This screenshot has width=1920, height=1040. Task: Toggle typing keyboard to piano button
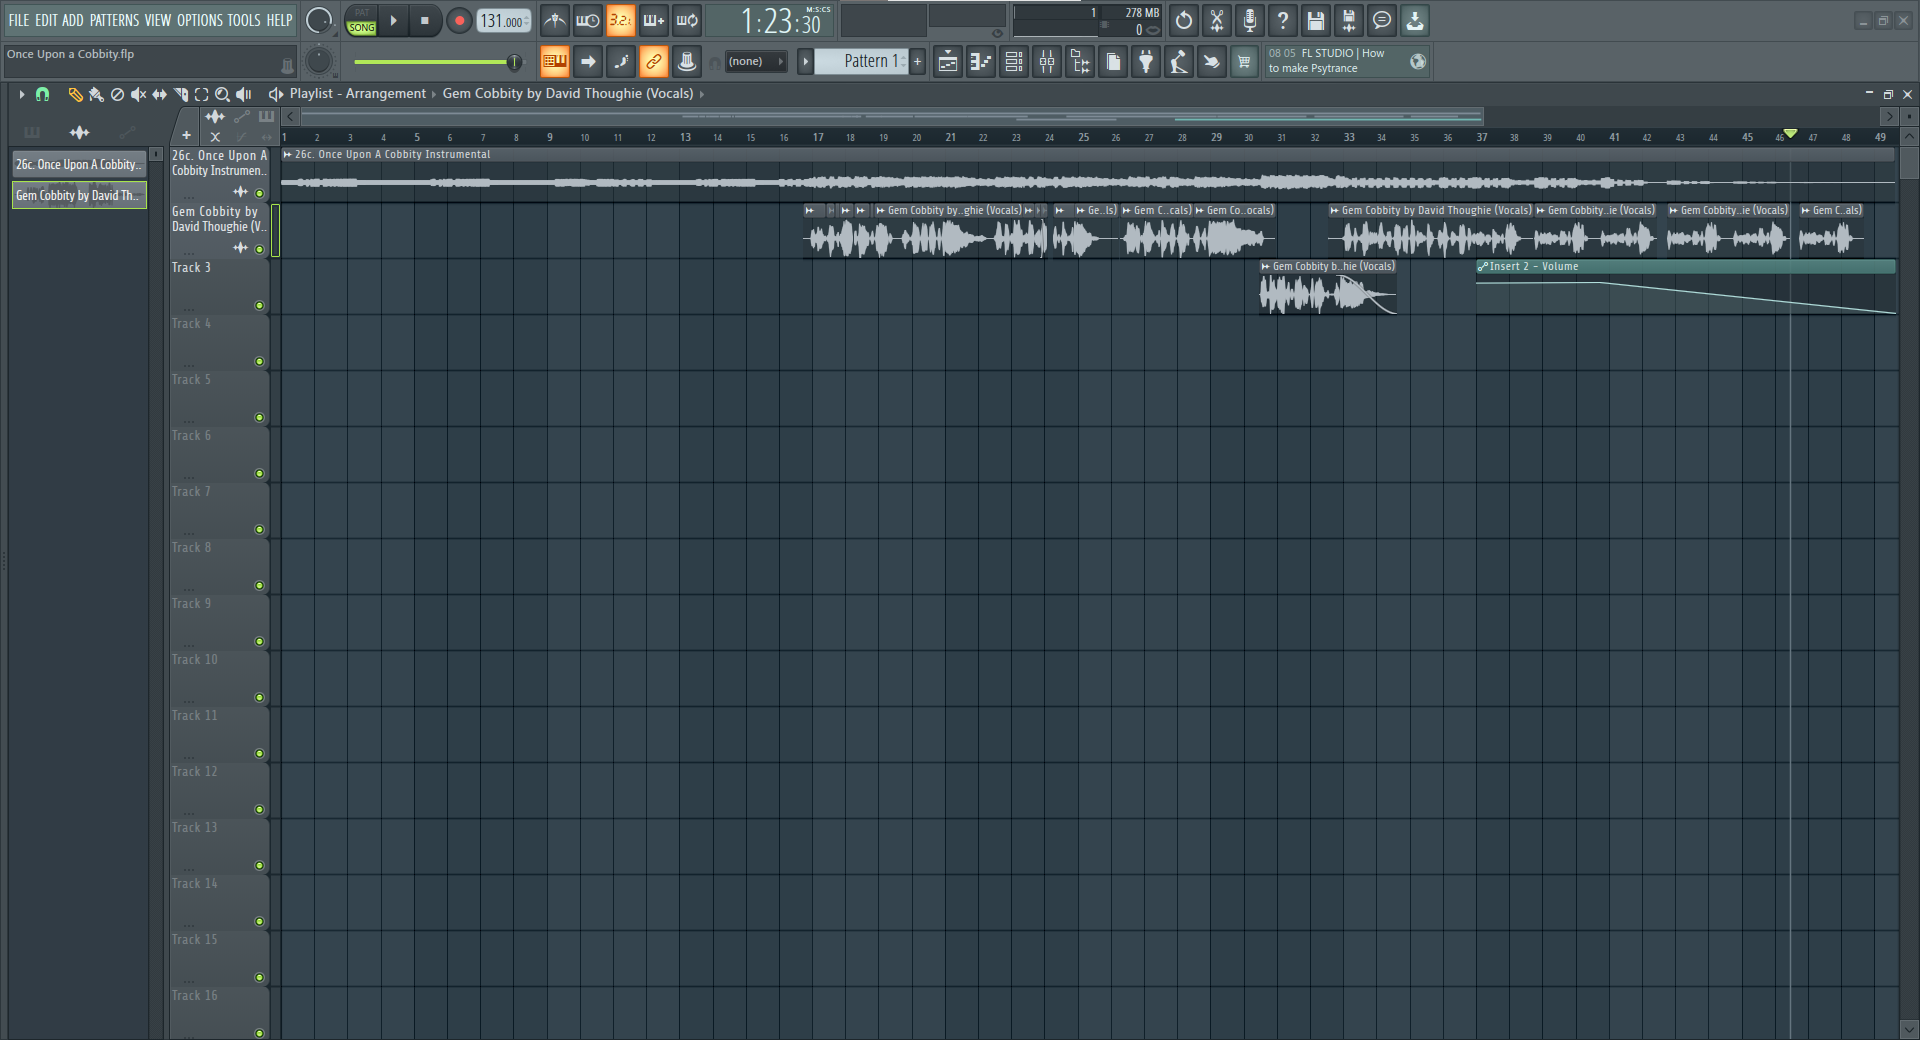tap(555, 62)
